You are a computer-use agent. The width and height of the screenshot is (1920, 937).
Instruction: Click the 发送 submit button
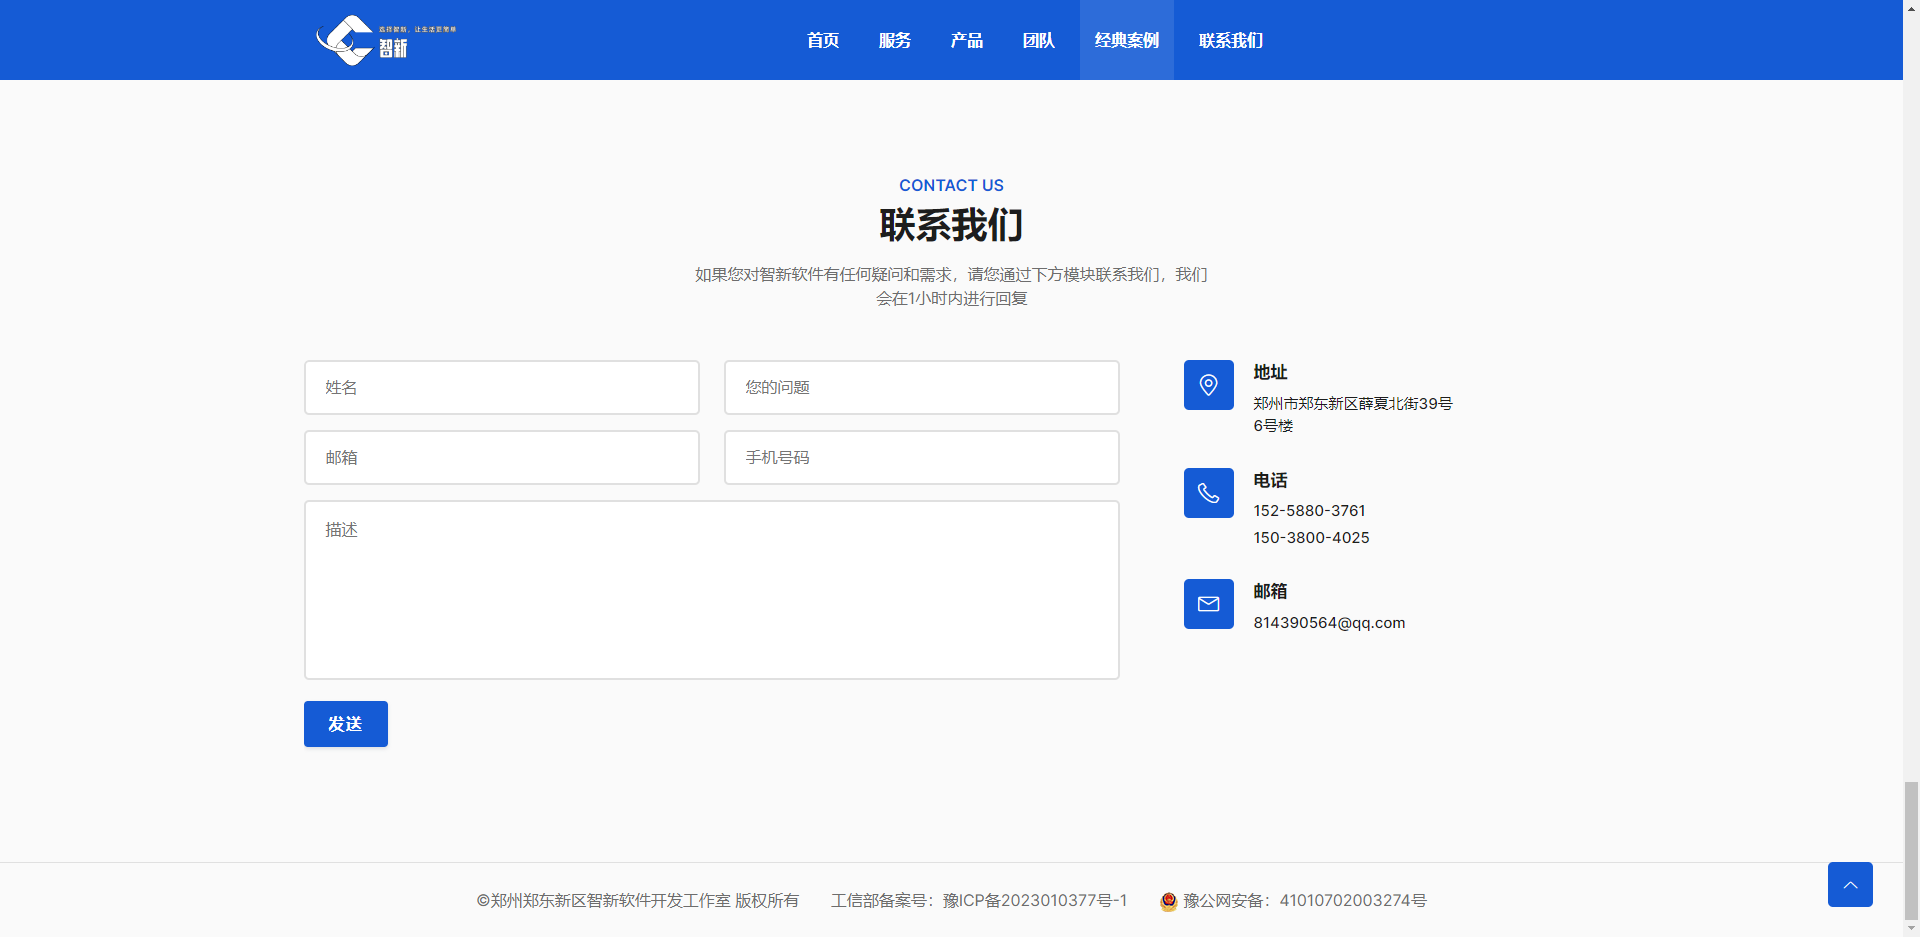346,724
